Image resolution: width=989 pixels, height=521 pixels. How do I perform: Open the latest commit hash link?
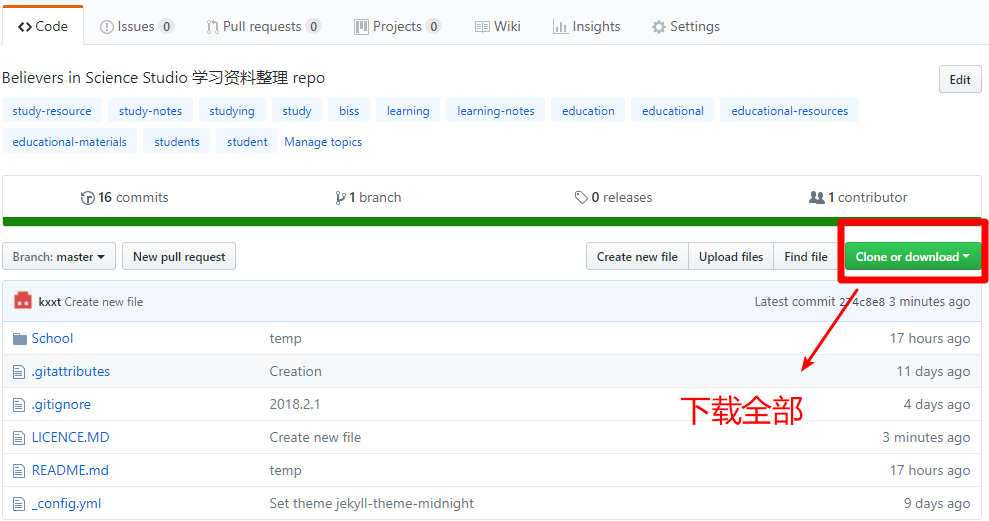tap(862, 302)
